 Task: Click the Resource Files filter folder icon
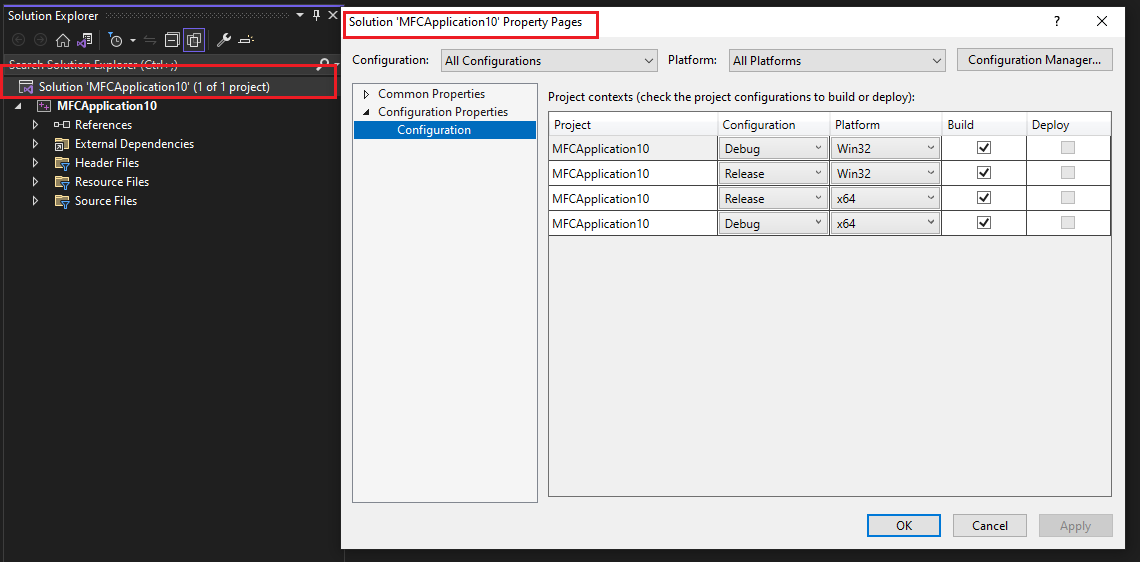(62, 182)
